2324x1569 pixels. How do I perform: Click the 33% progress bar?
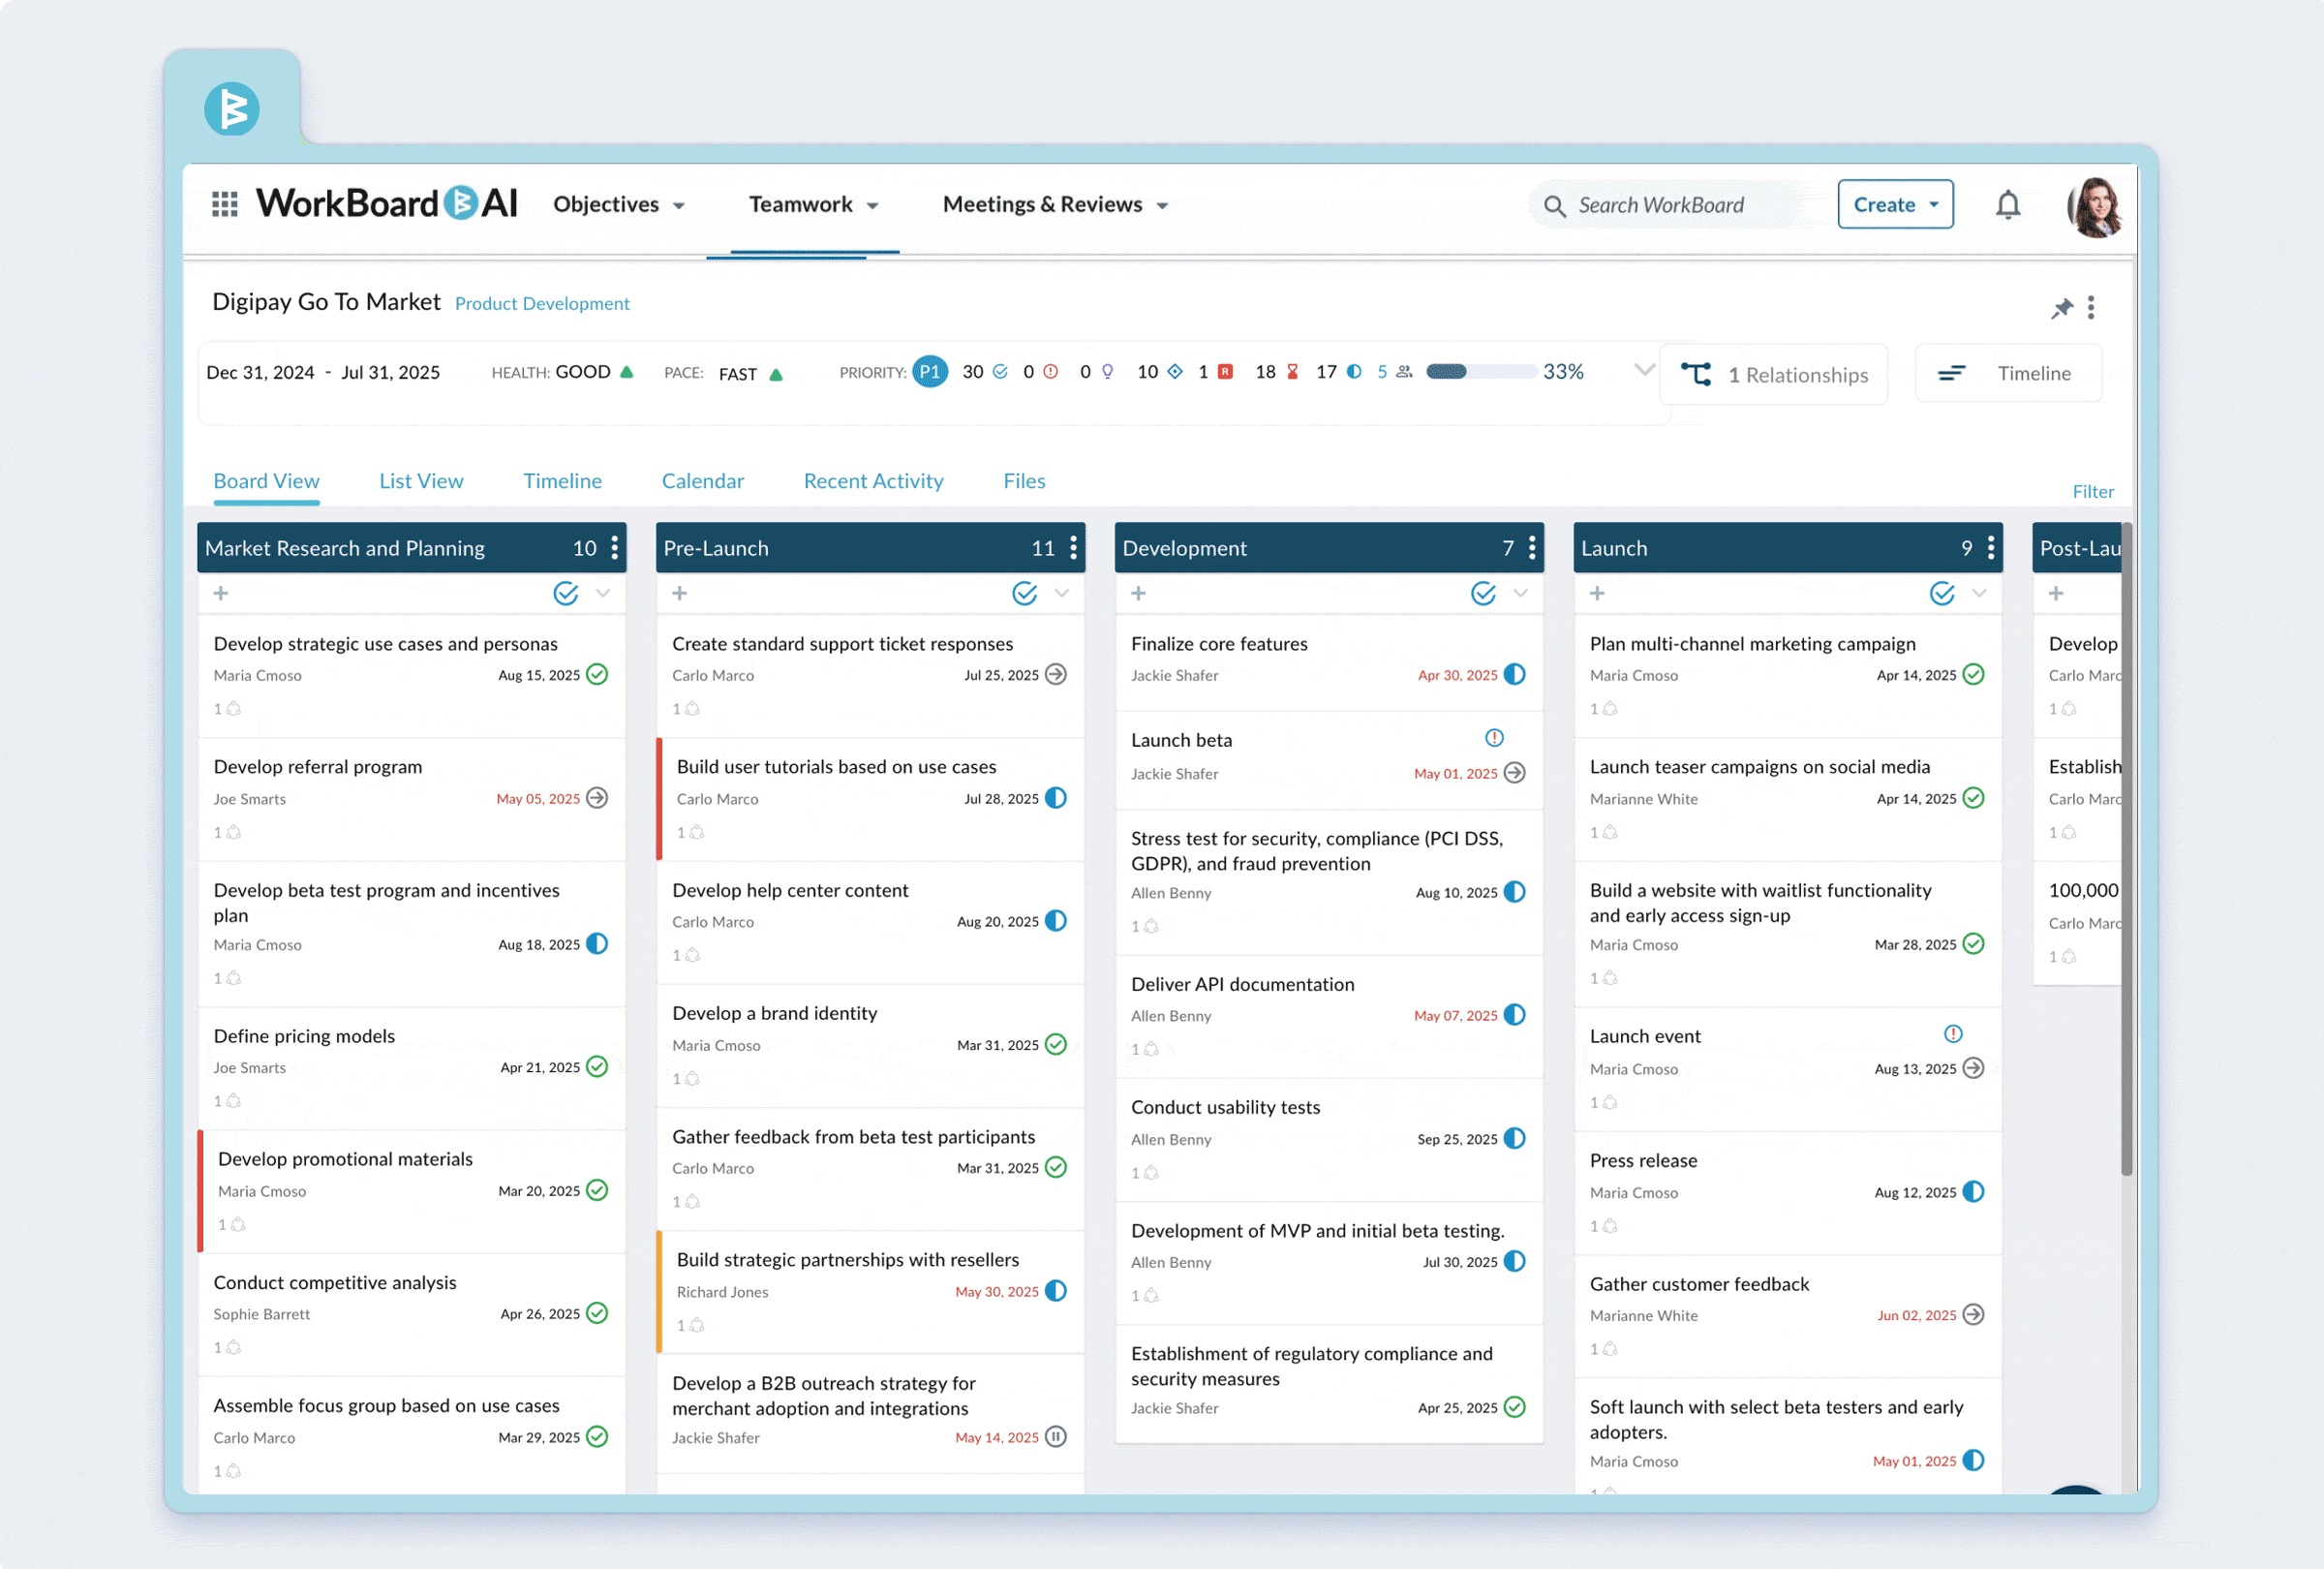[1481, 372]
